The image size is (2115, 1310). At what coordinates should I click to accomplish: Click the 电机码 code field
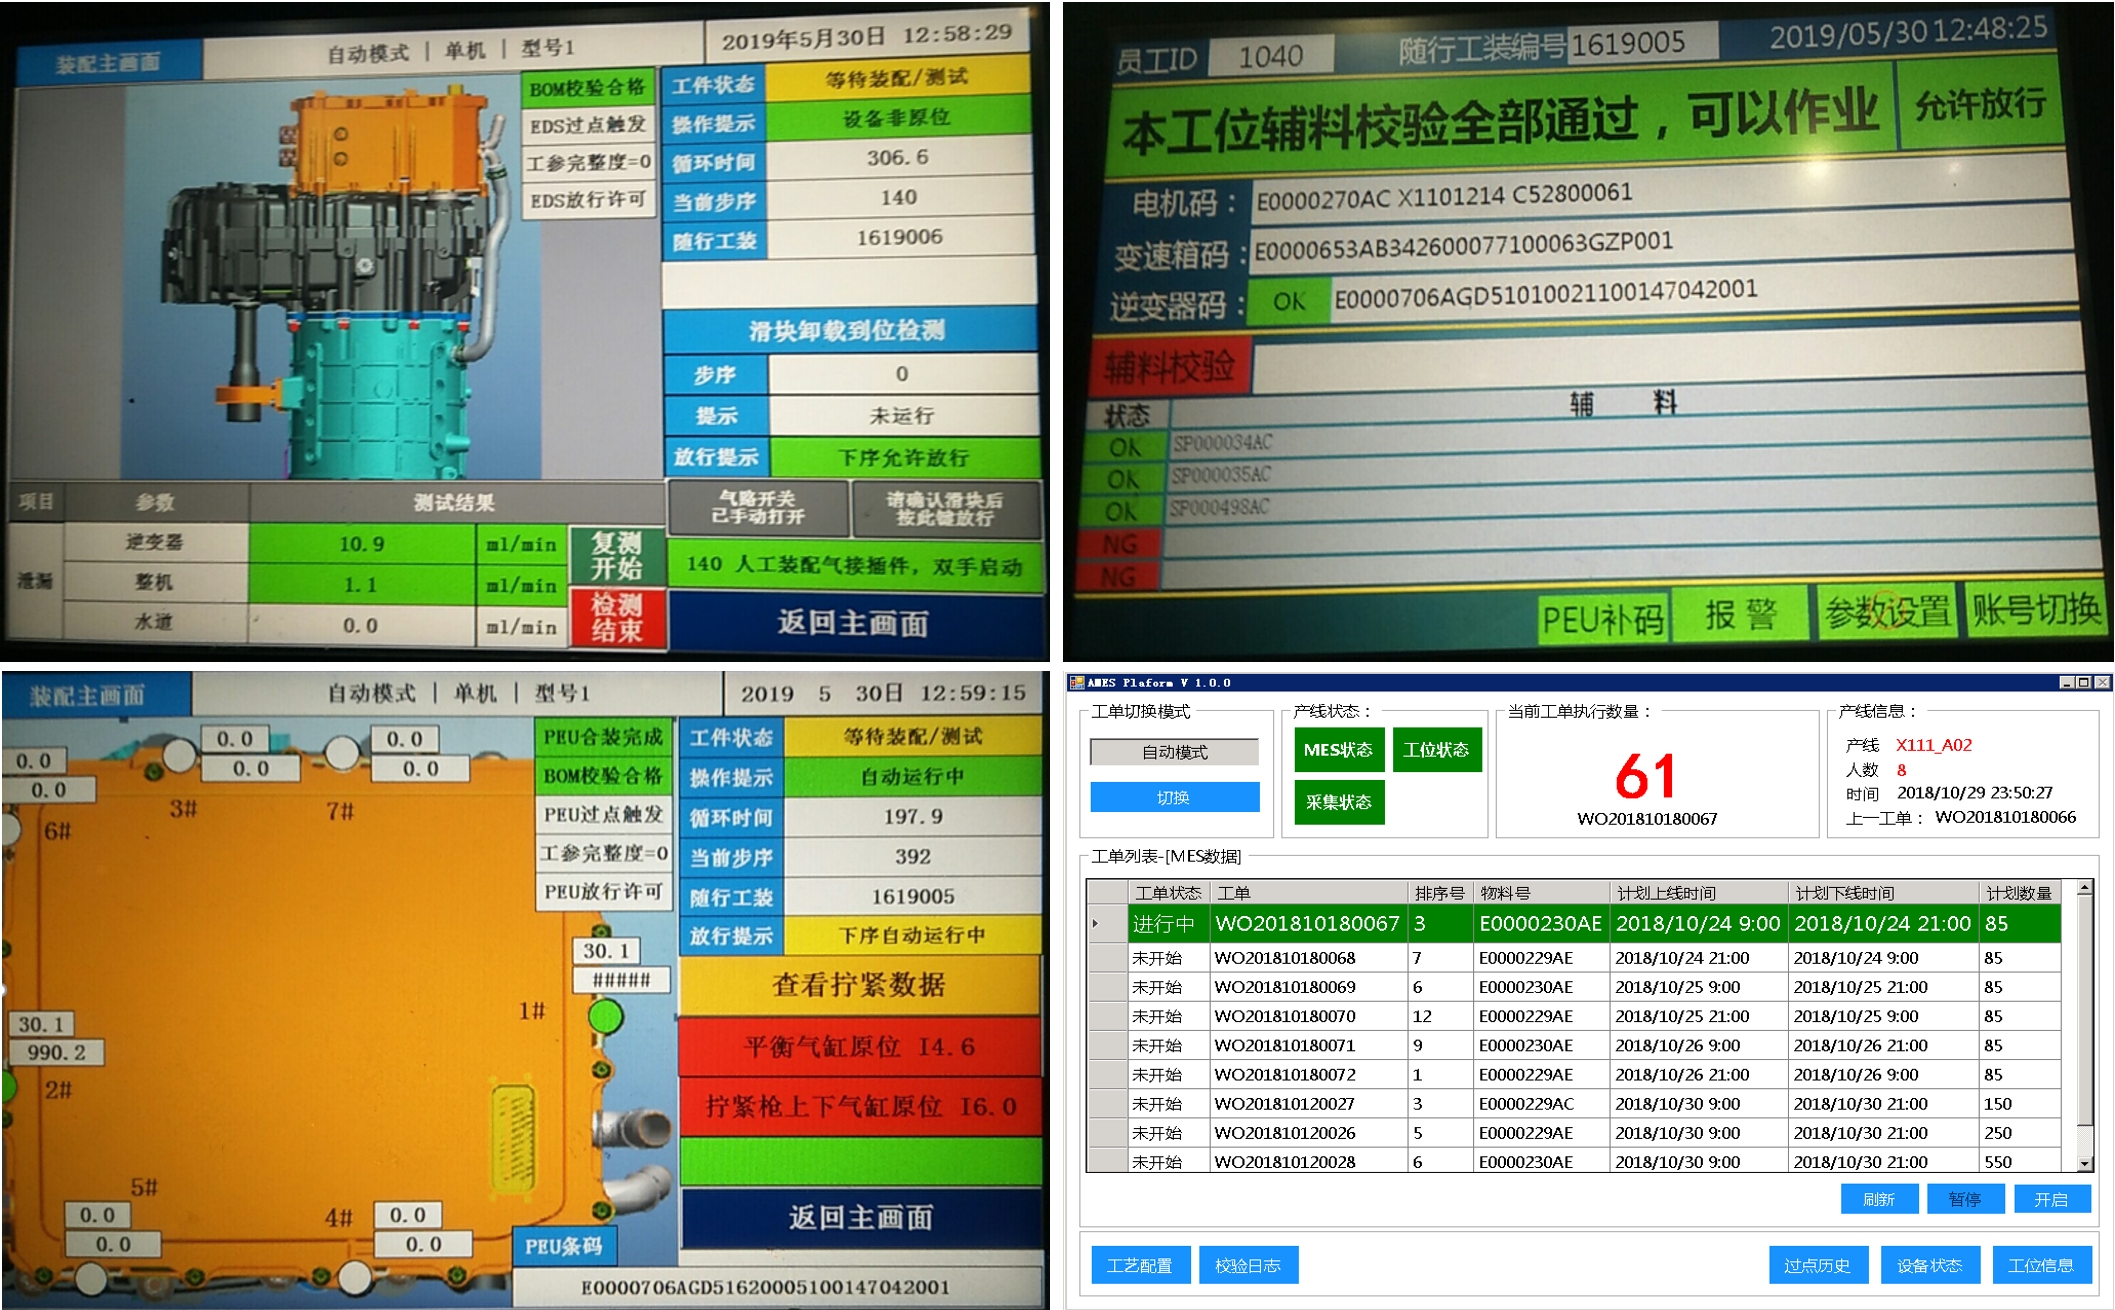click(x=1660, y=196)
